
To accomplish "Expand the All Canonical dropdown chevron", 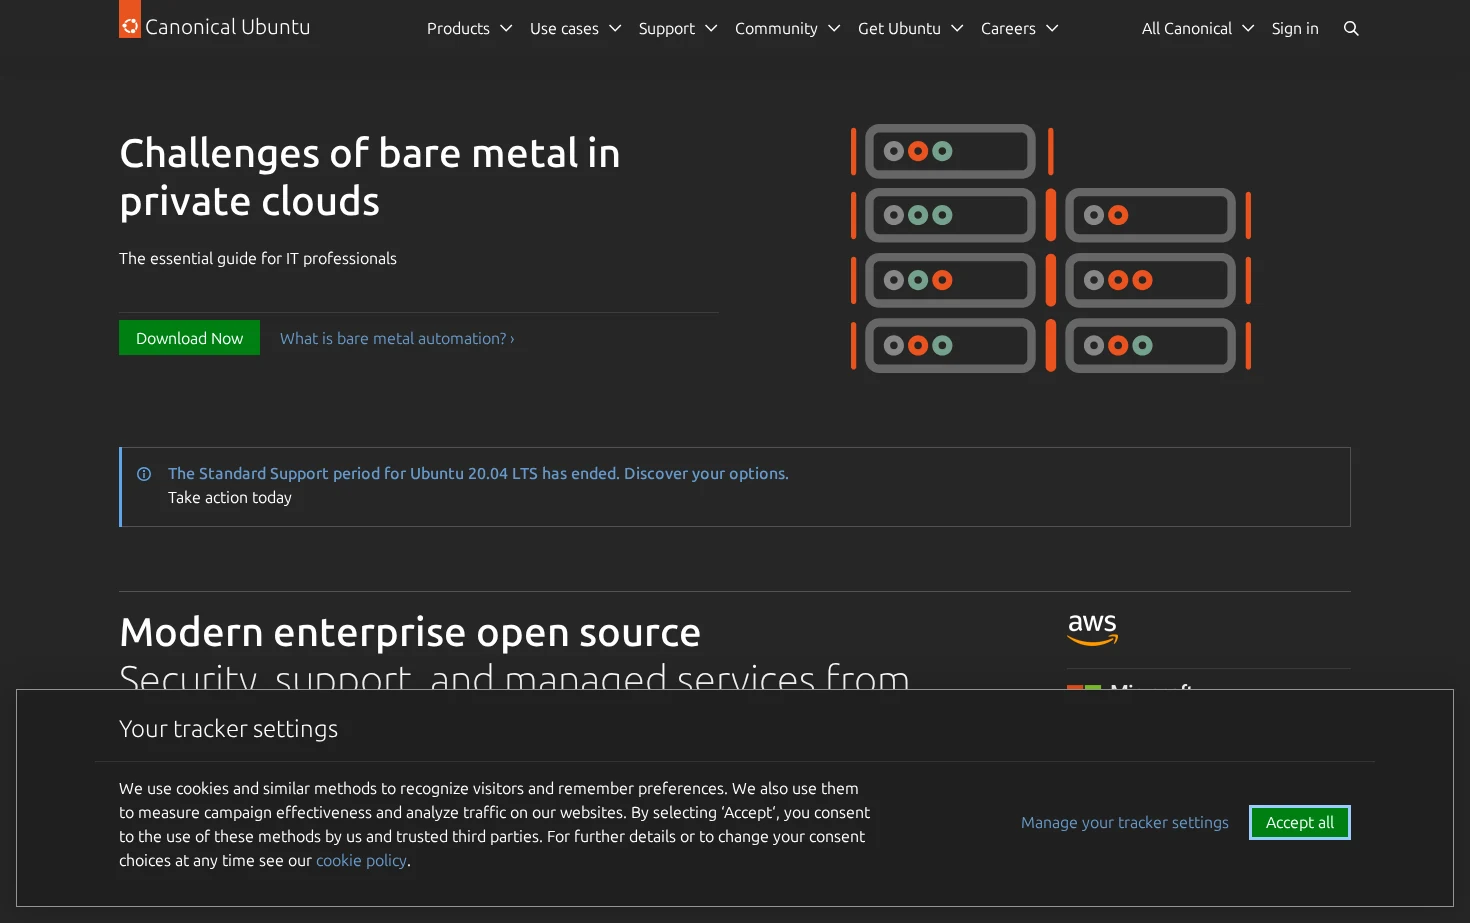I will [x=1248, y=29].
